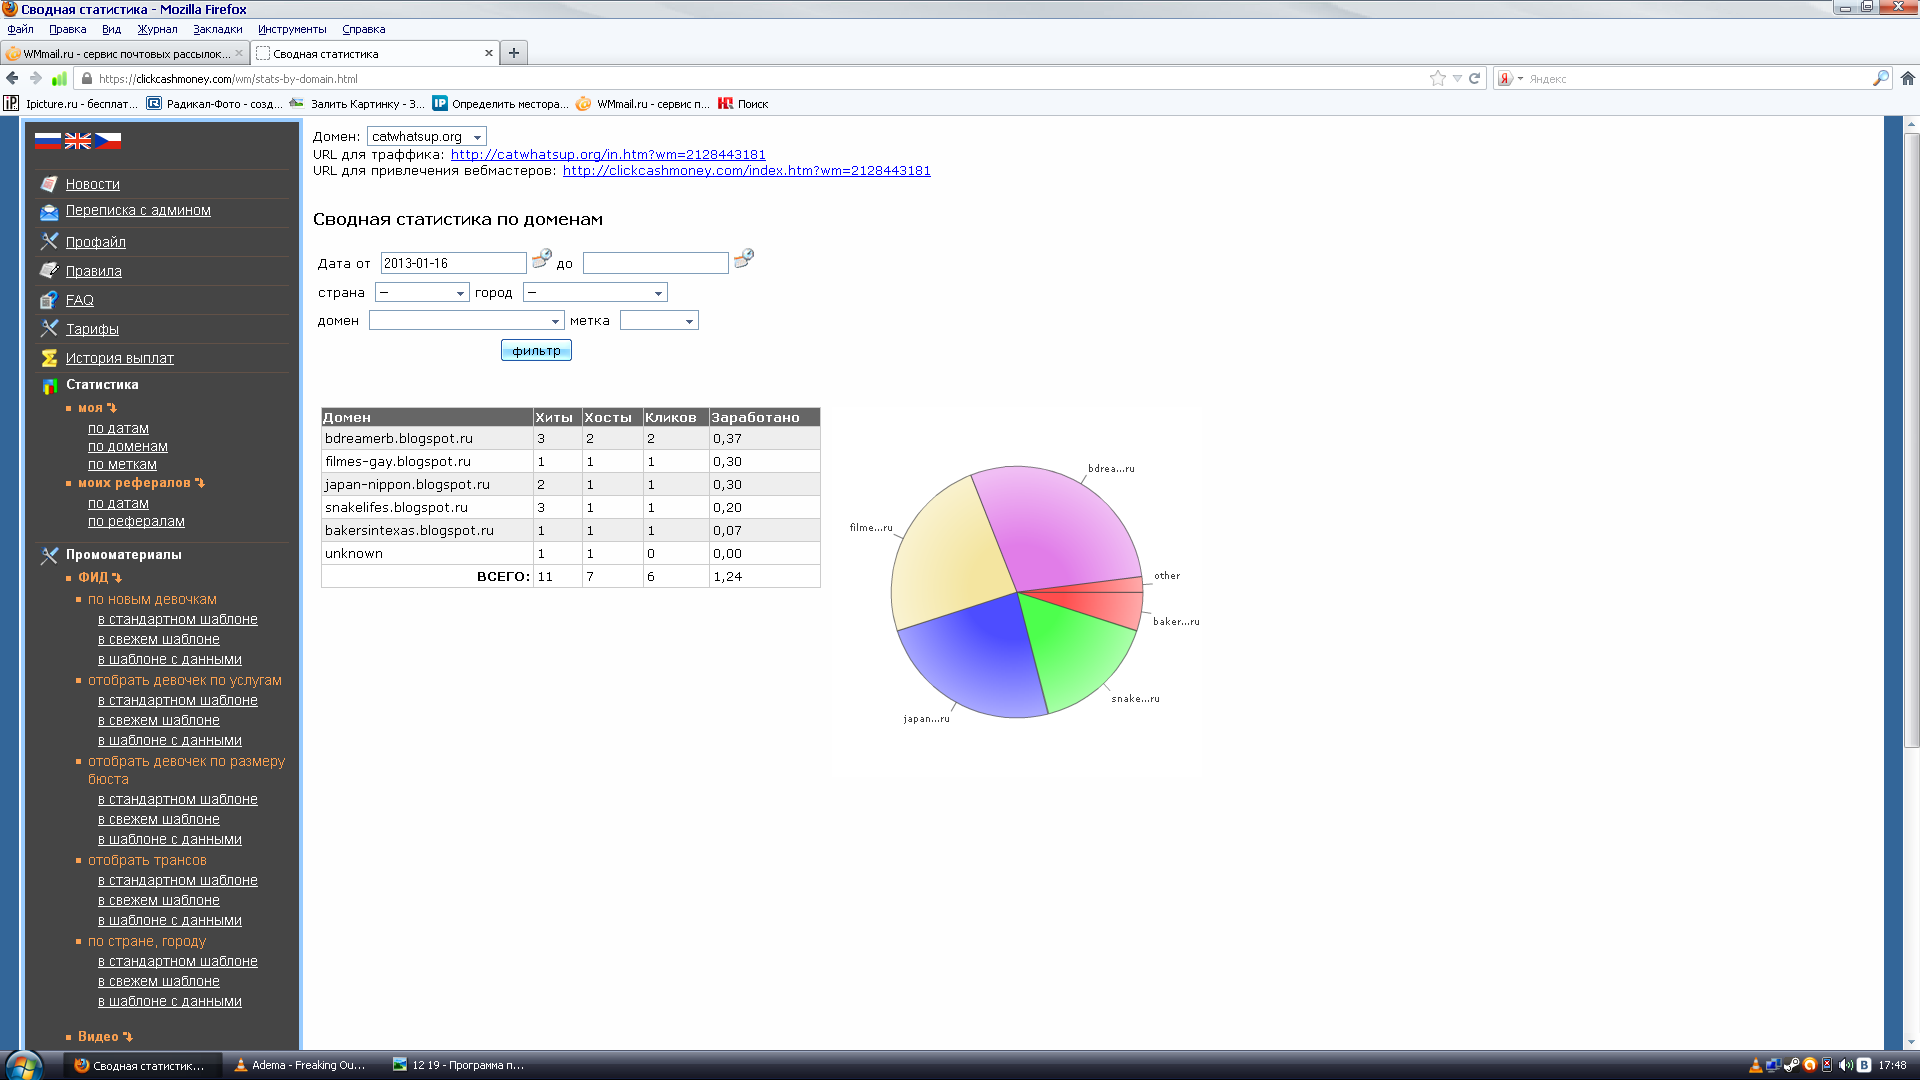Click the Czech flag language icon
1920x1080 pixels.
[x=108, y=141]
